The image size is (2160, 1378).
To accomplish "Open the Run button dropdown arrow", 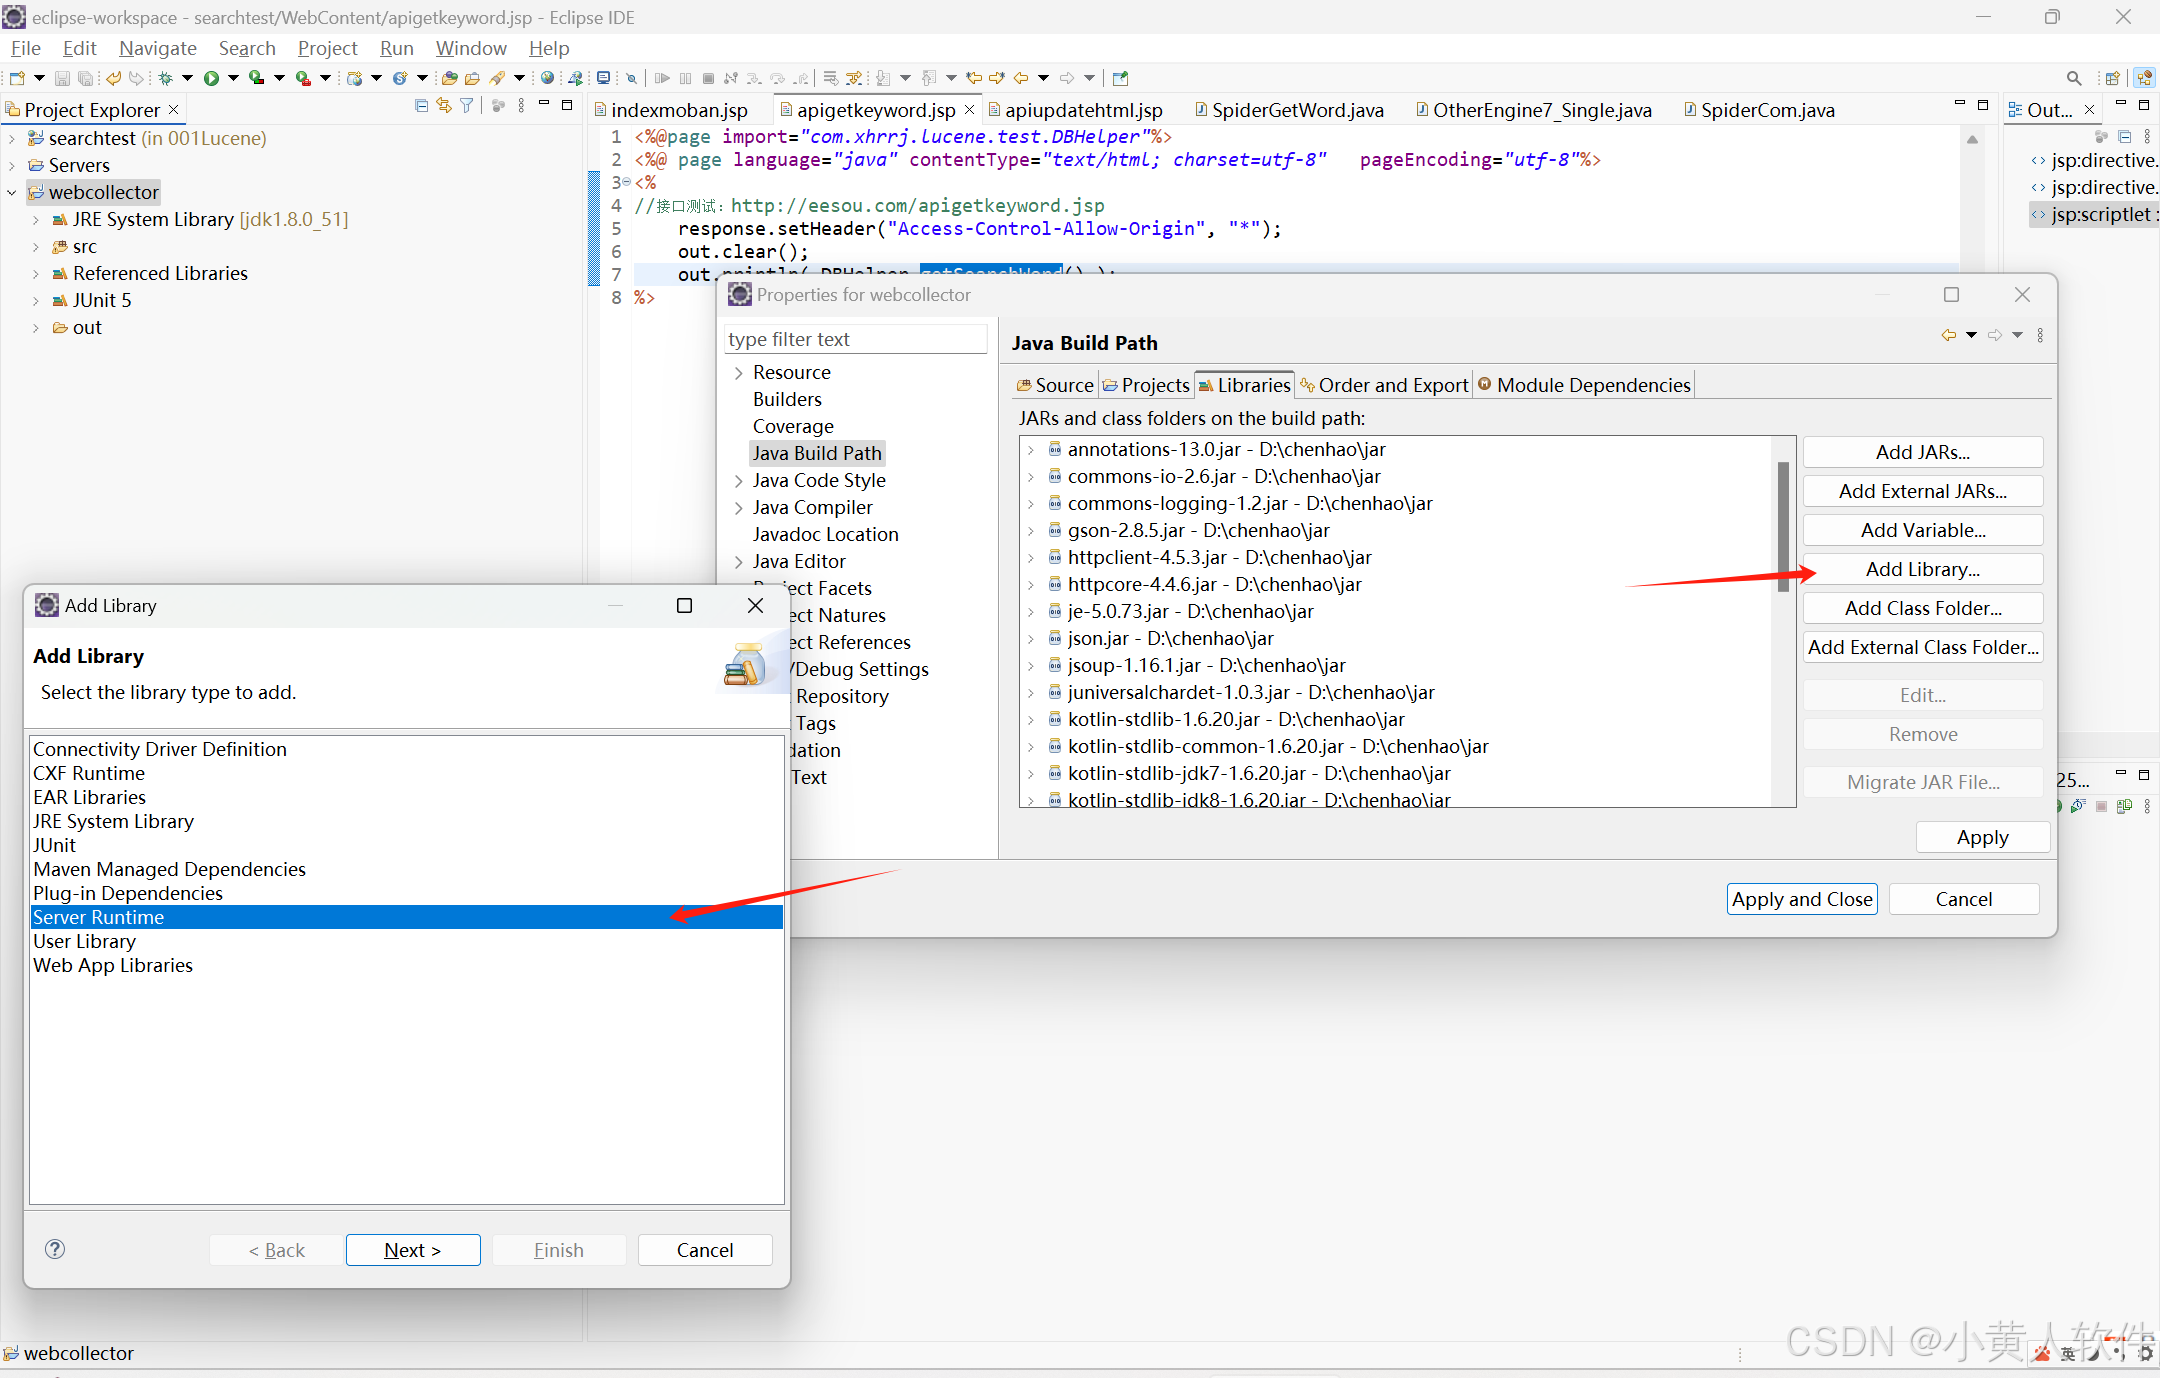I will click(233, 78).
